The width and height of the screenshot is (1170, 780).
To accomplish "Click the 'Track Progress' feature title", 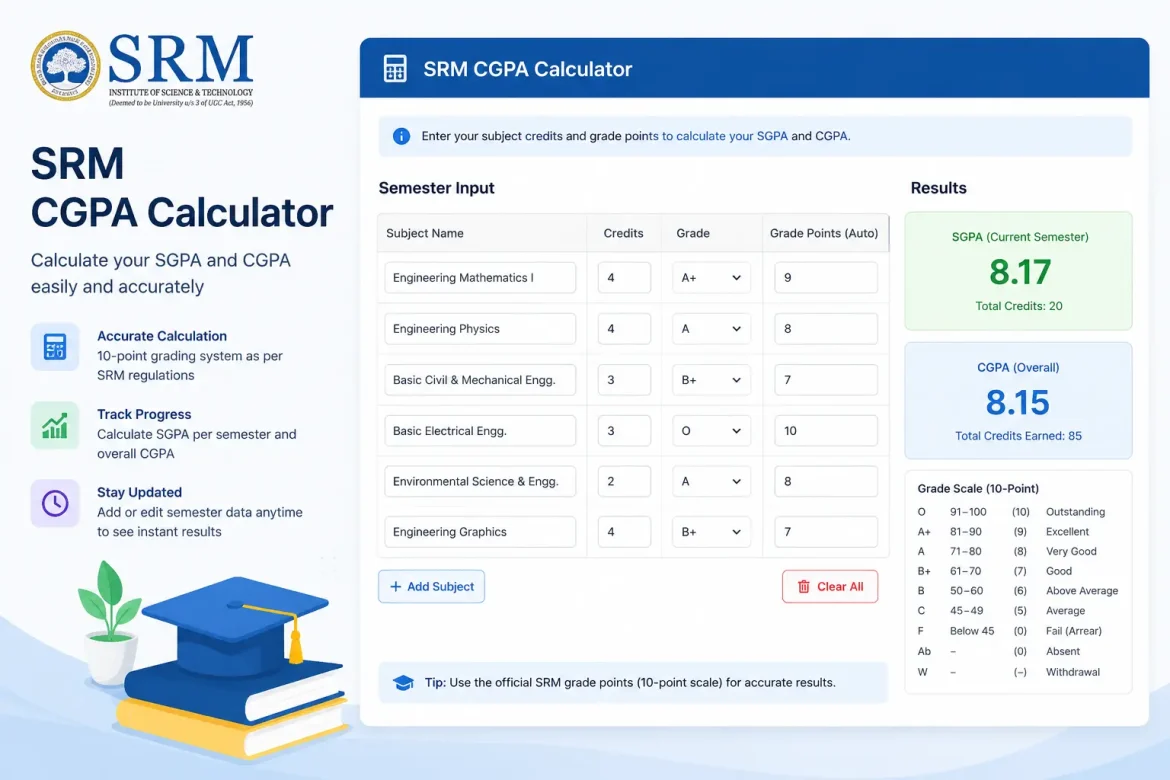I will pyautogui.click(x=144, y=414).
